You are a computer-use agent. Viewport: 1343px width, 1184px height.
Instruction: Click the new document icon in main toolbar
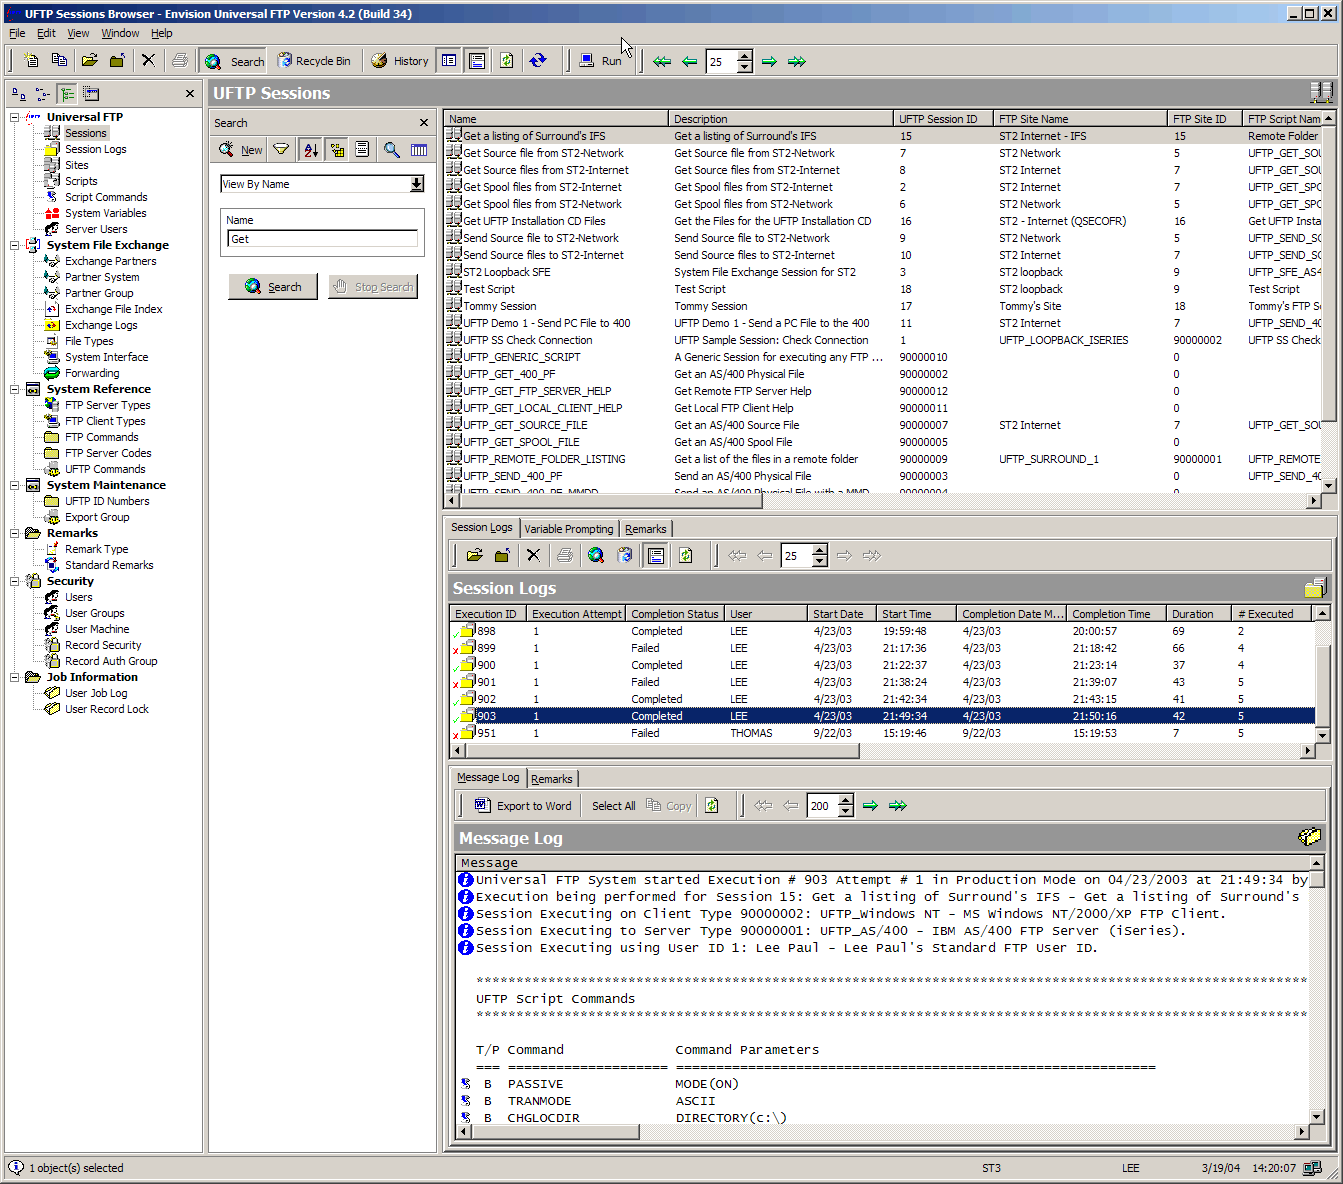point(31,61)
